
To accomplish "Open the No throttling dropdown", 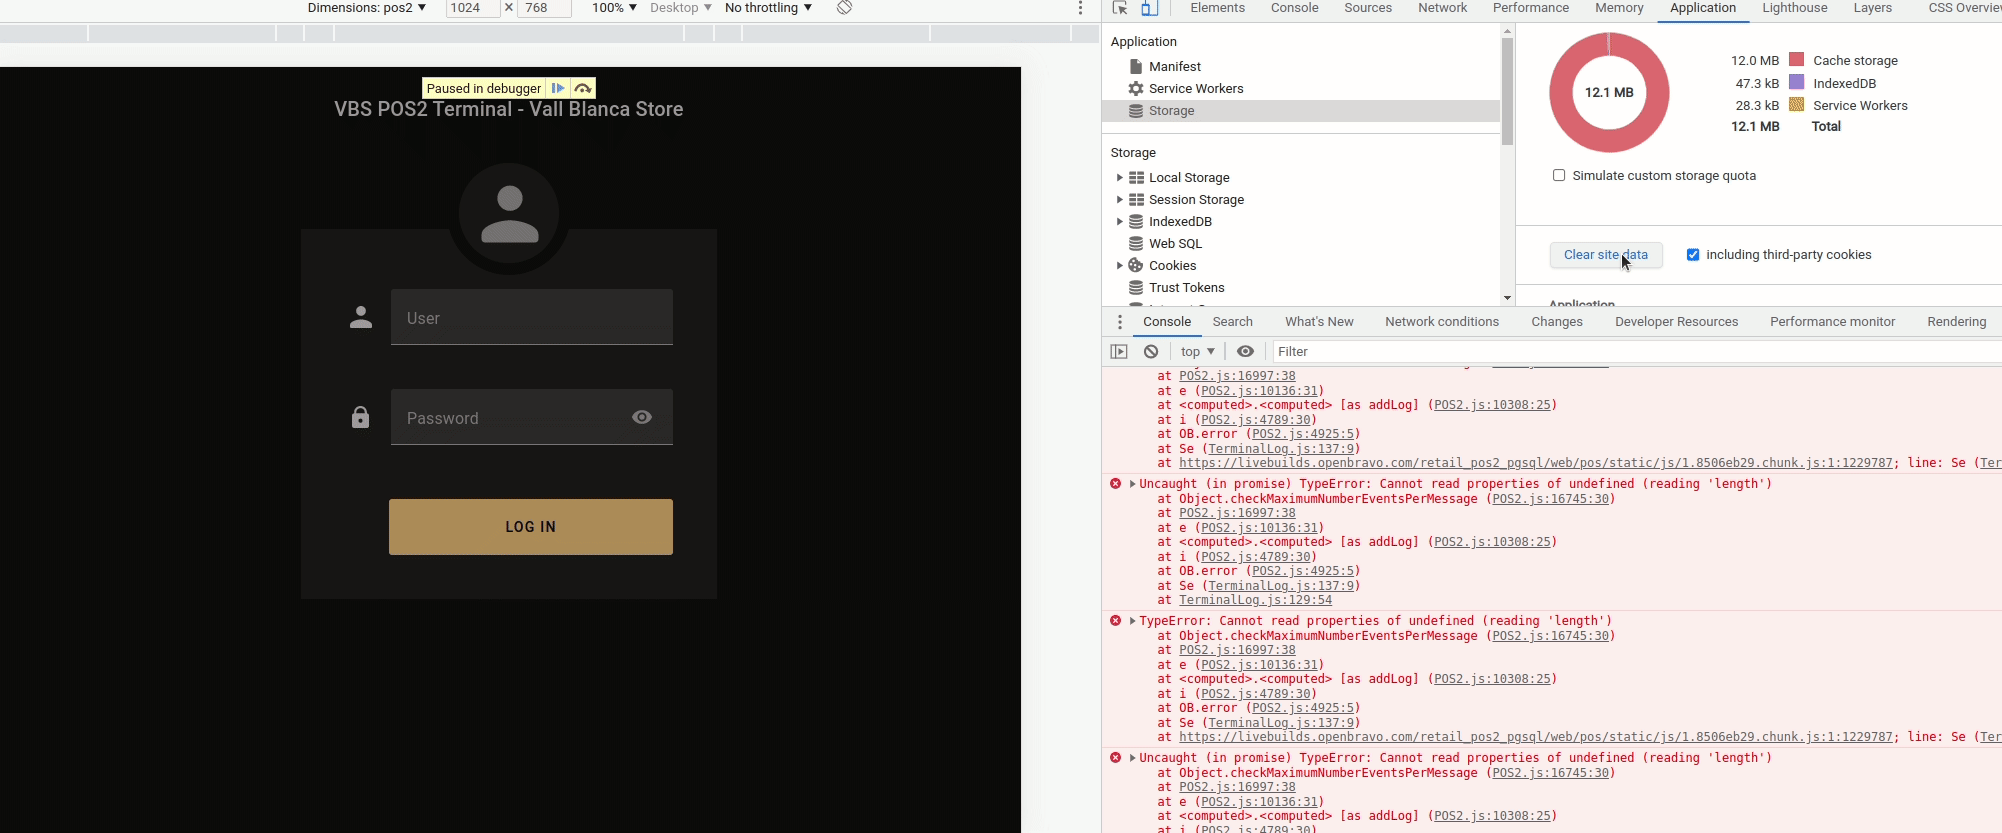I will (768, 8).
